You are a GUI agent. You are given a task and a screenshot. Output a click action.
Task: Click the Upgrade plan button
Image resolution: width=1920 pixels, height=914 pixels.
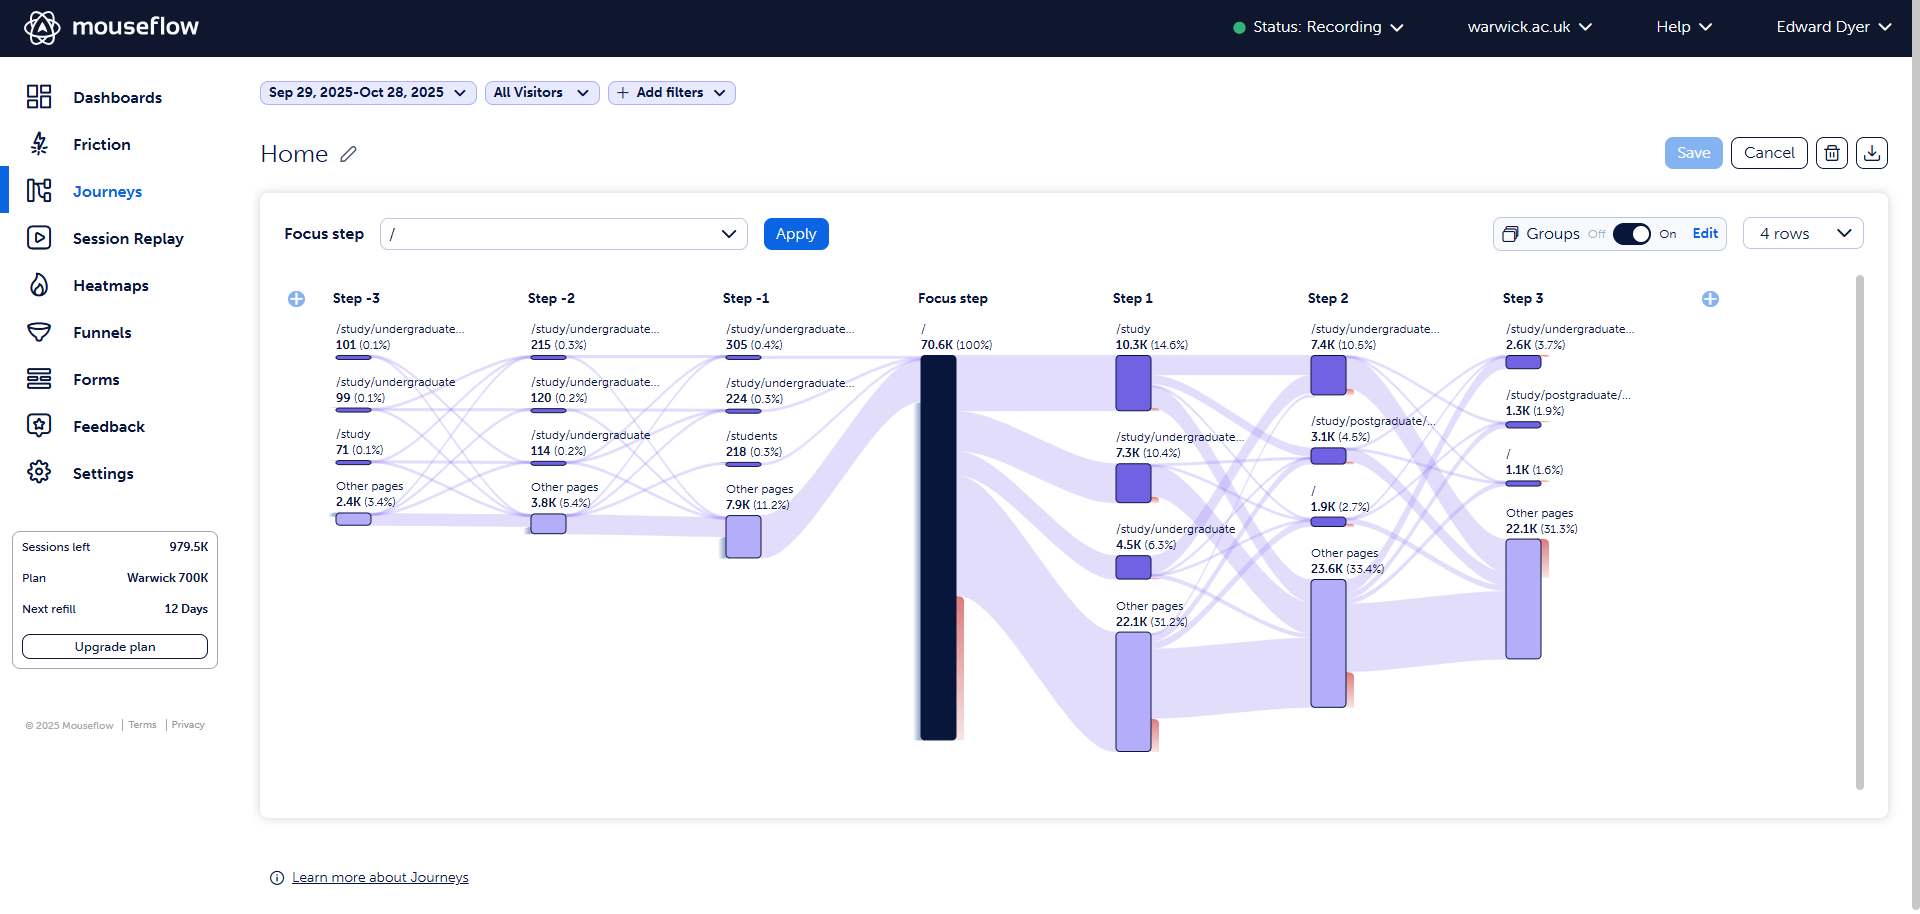[115, 647]
